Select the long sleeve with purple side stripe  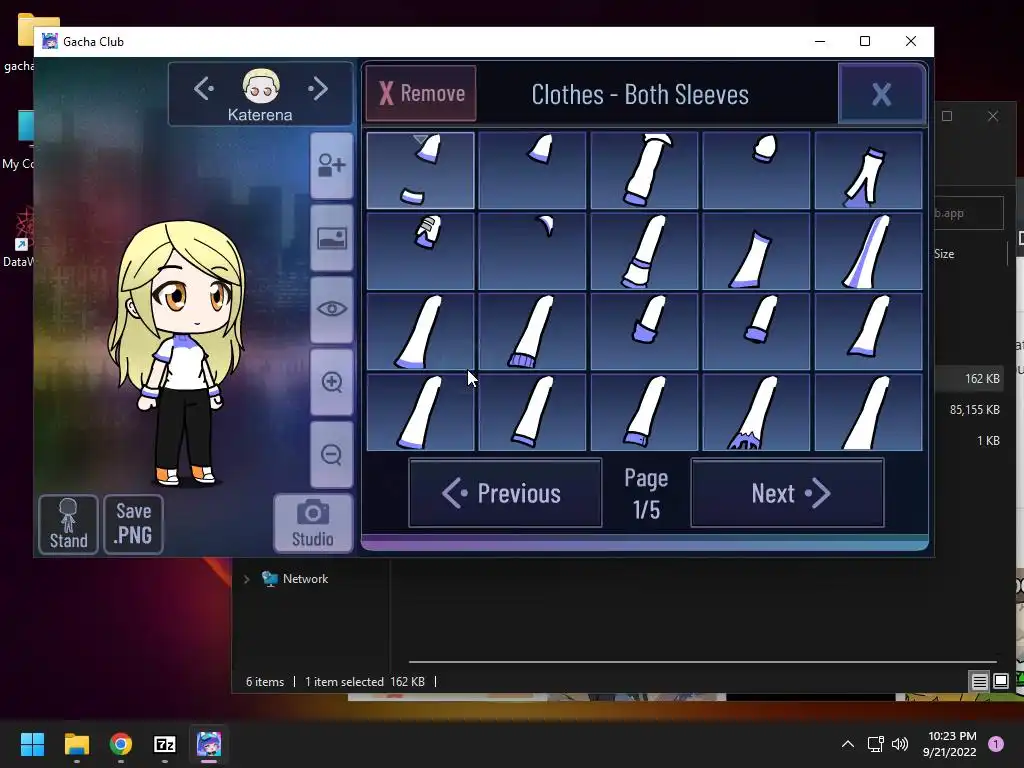click(x=869, y=251)
